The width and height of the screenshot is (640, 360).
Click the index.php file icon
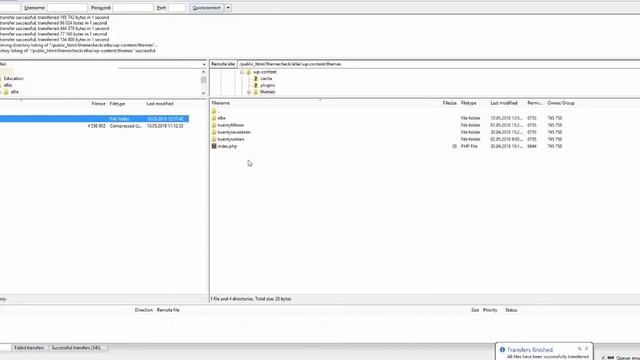point(214,146)
